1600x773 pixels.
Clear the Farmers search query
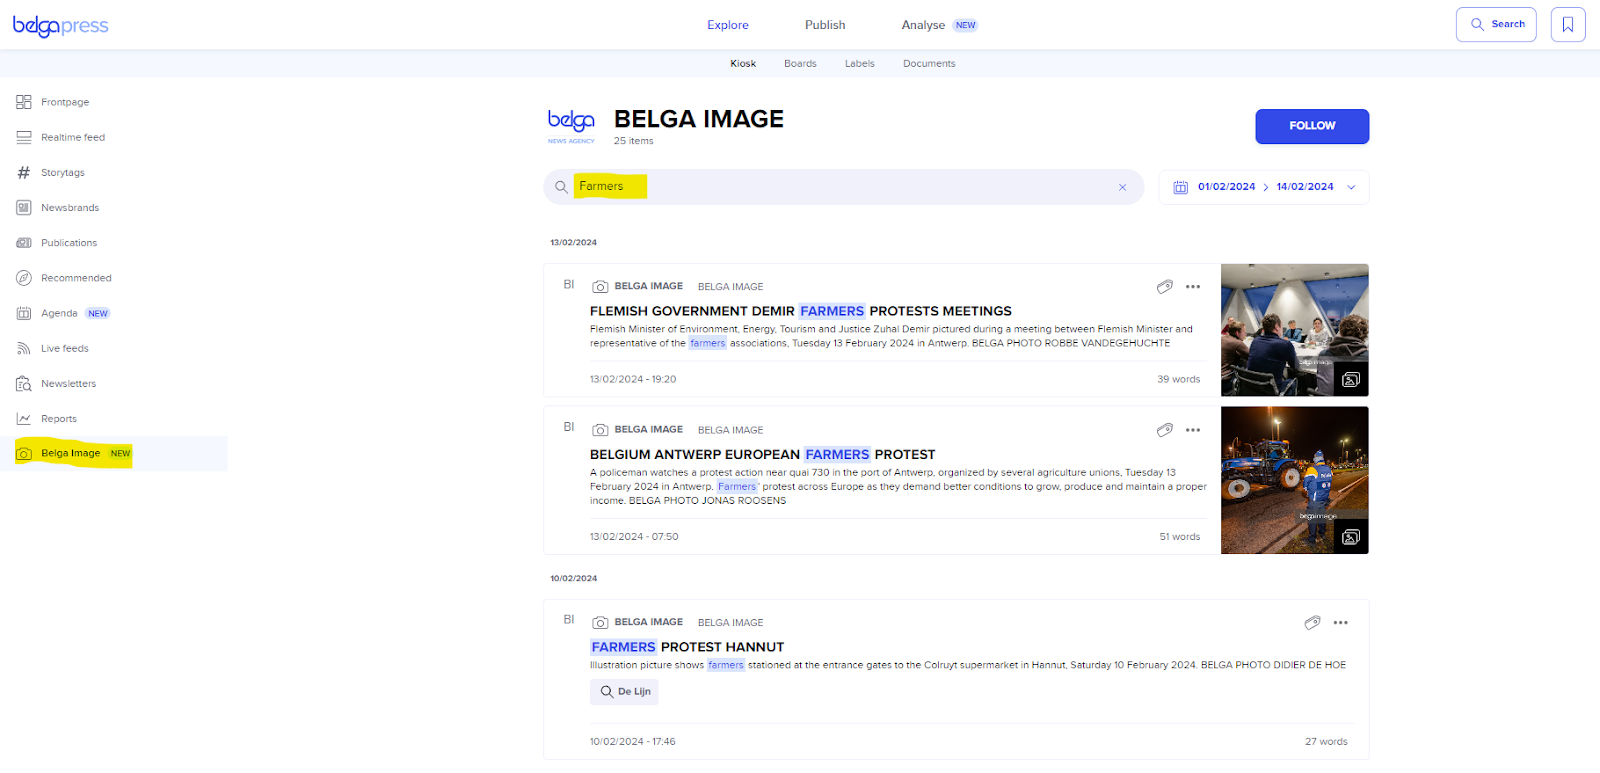[1122, 187]
